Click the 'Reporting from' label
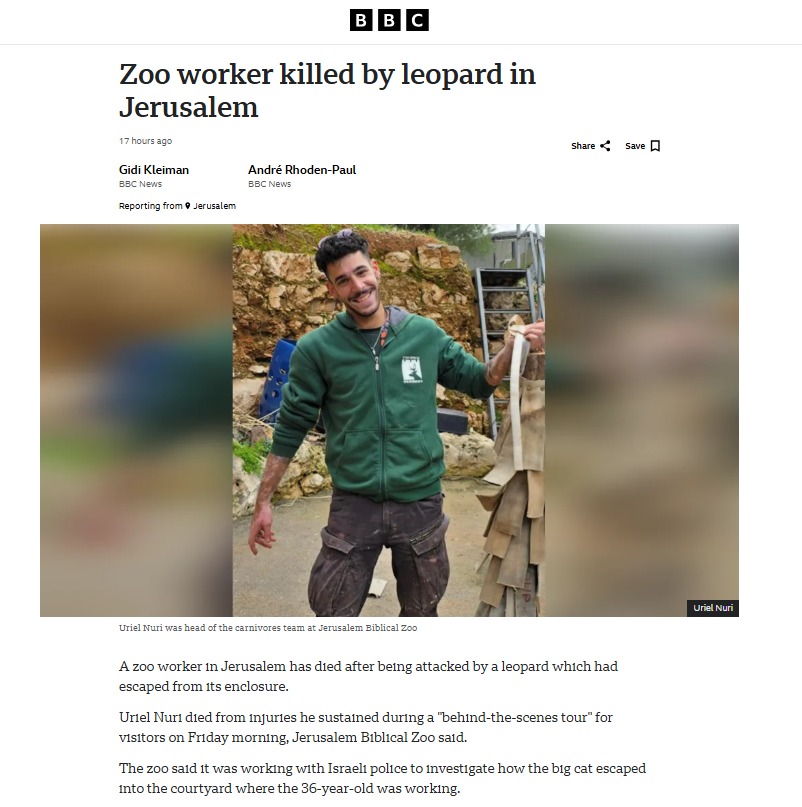 150,206
